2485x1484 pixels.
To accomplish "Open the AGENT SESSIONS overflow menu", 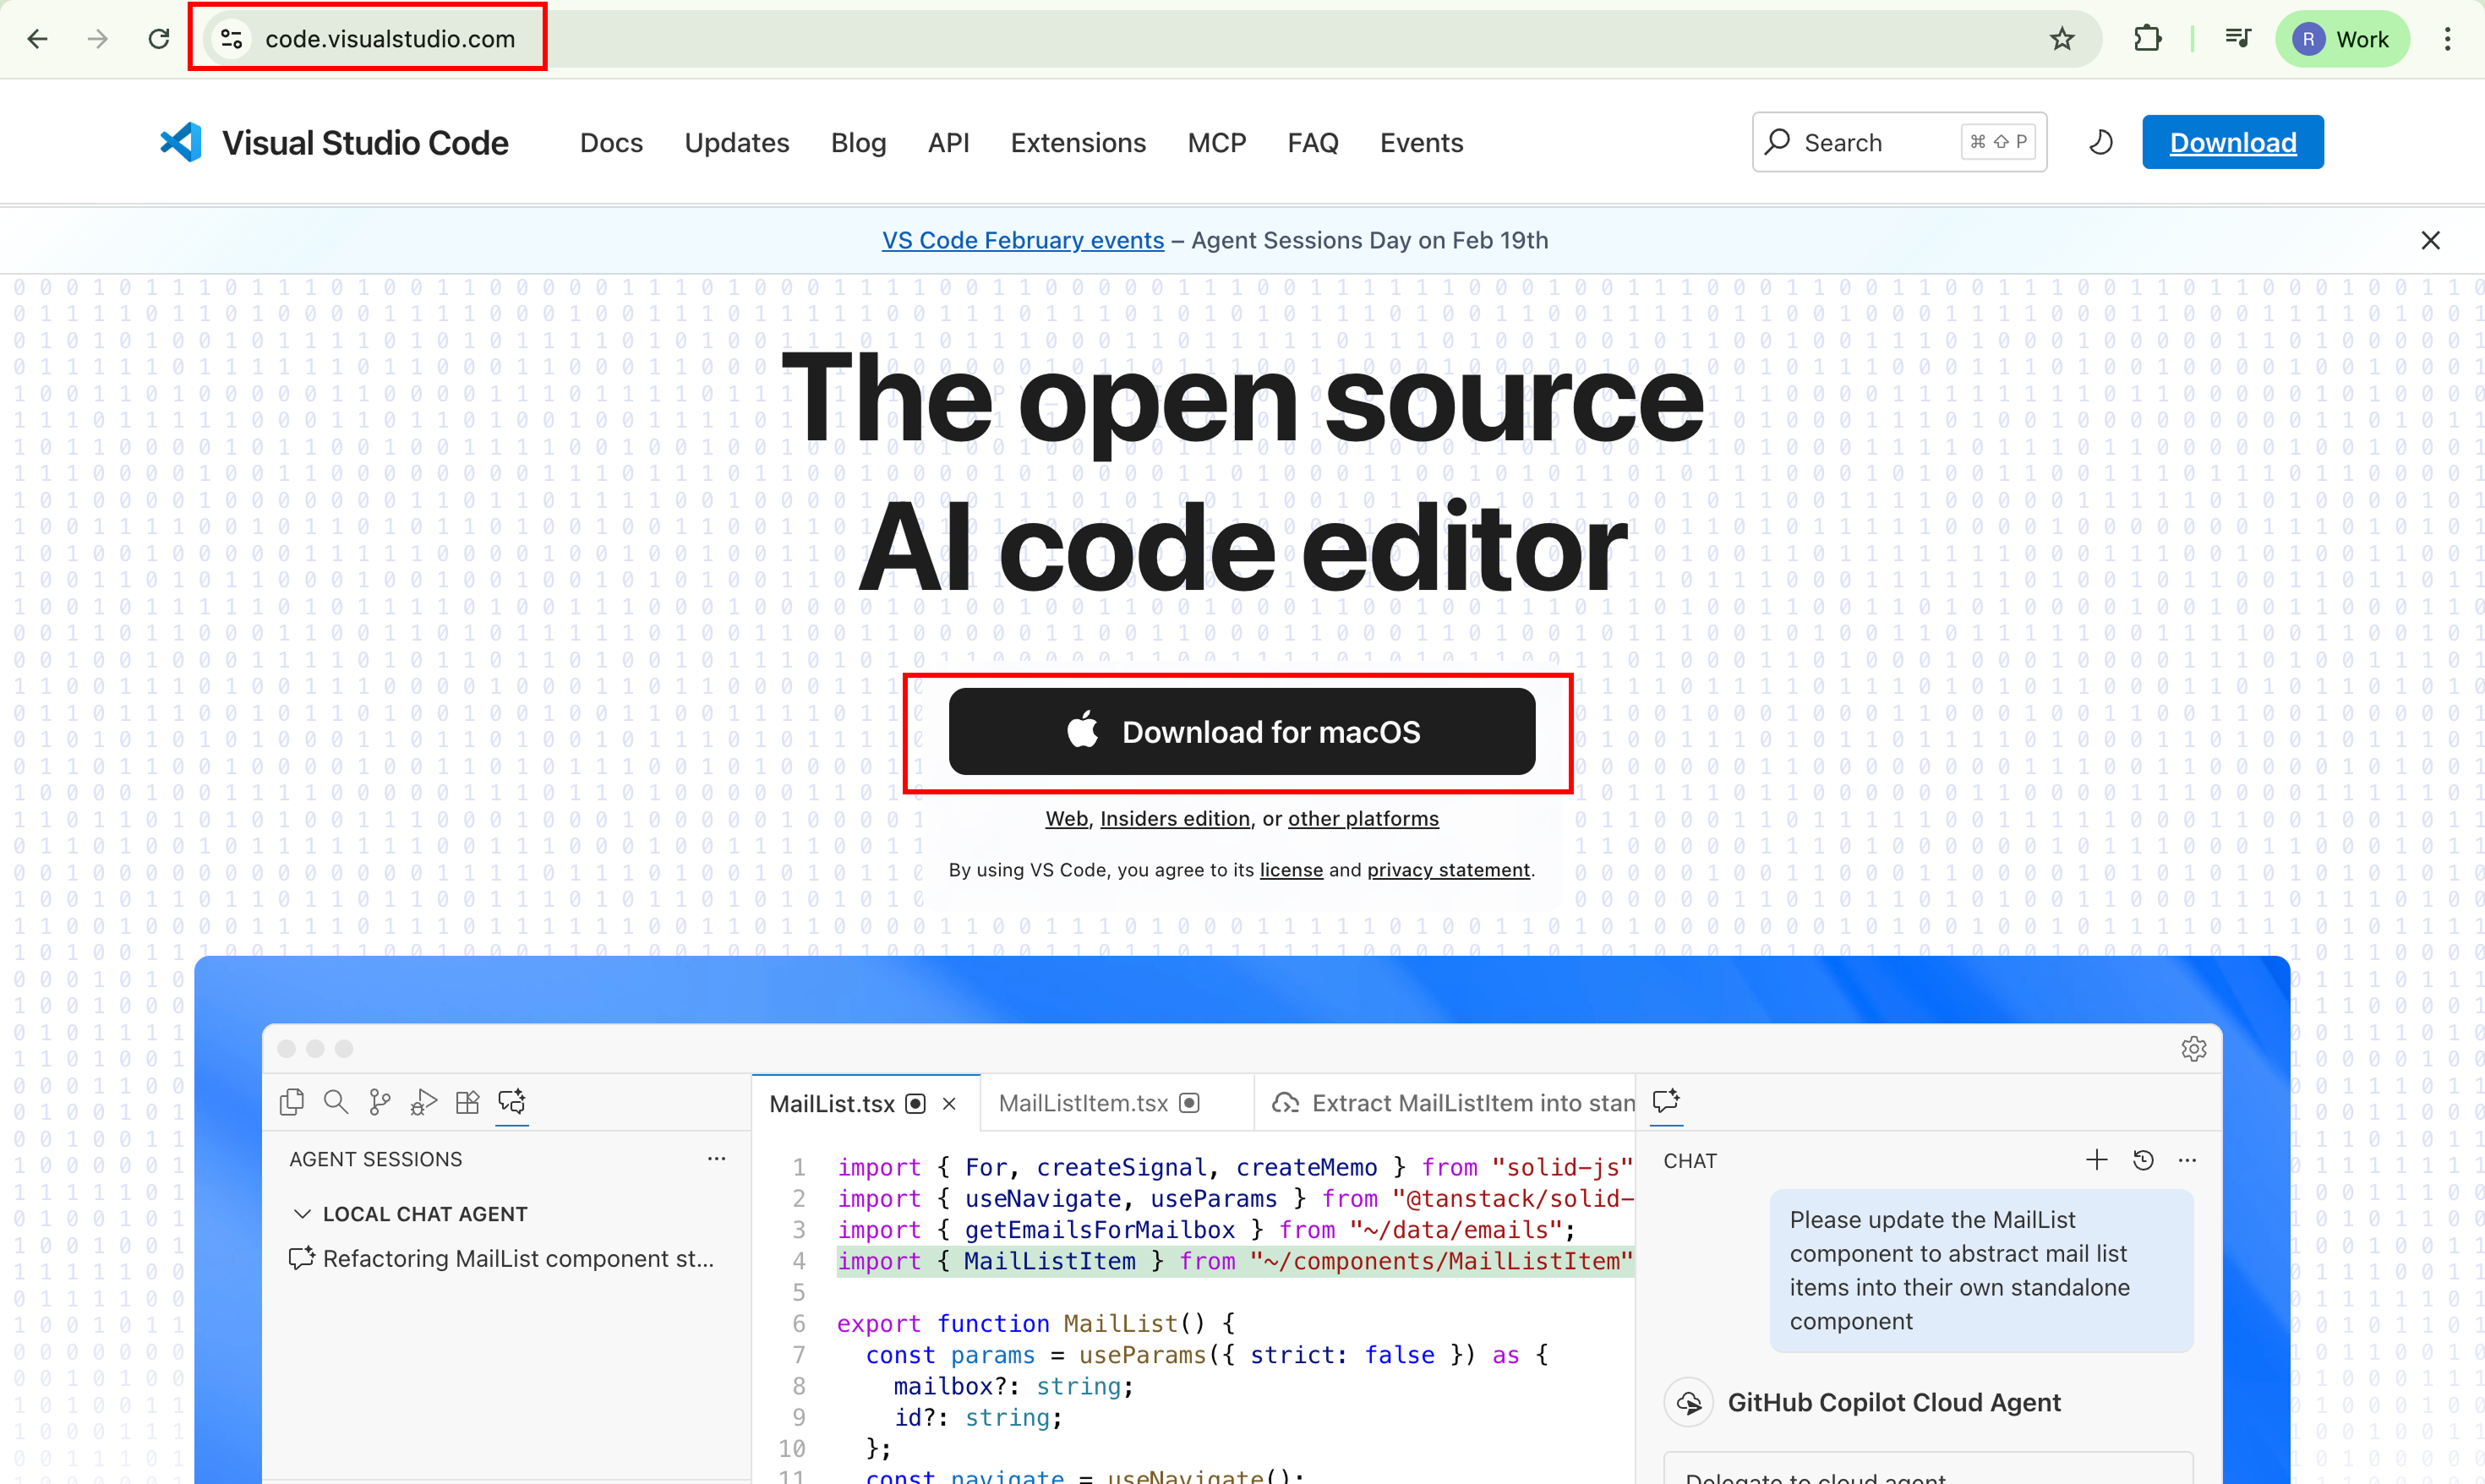I will tap(716, 1158).
